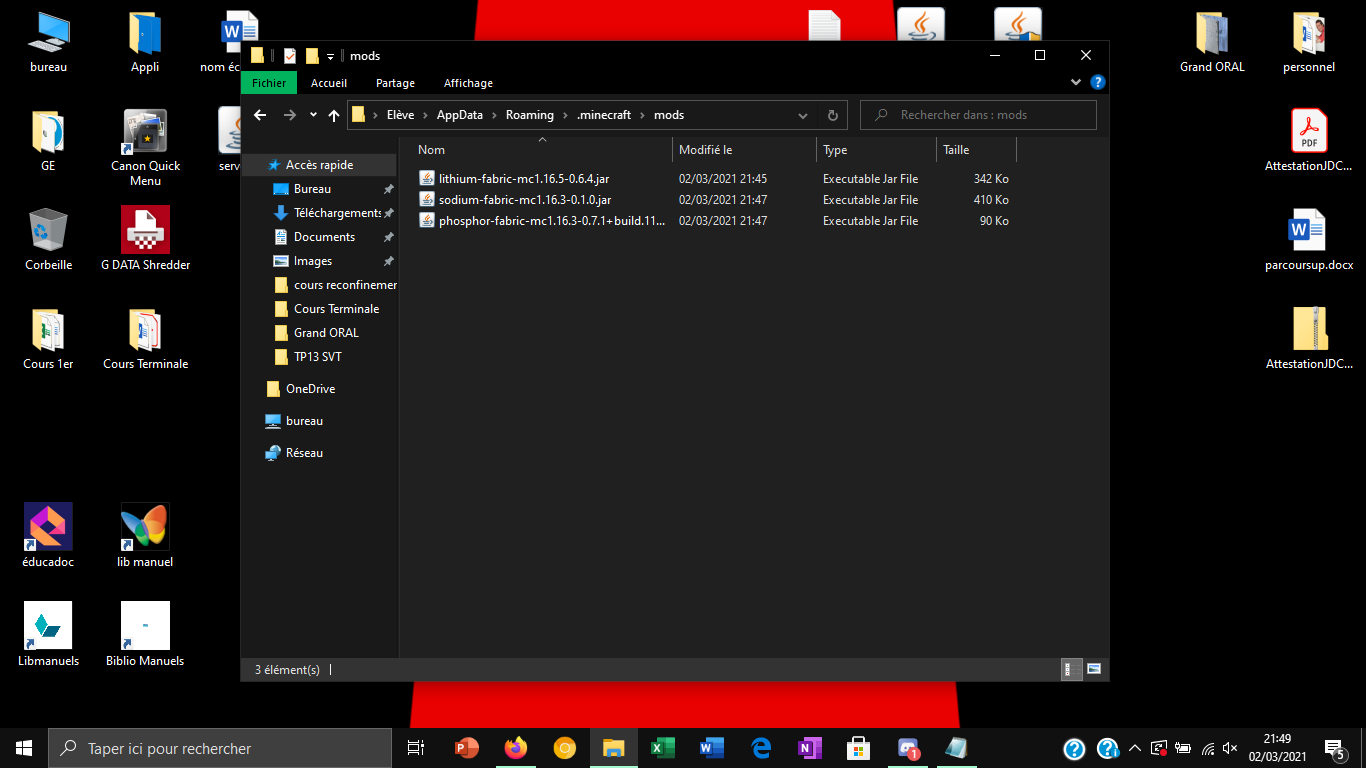Refresh the mods folder view
The width and height of the screenshot is (1366, 768).
832,115
